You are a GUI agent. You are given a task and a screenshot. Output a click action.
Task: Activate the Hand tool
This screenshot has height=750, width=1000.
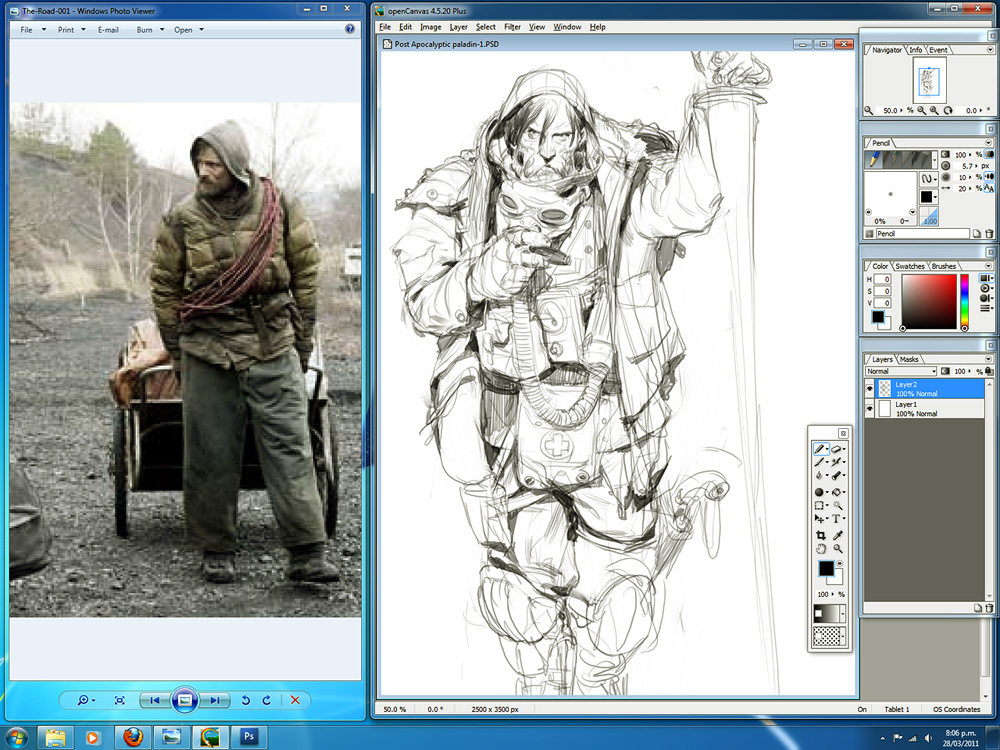(820, 549)
